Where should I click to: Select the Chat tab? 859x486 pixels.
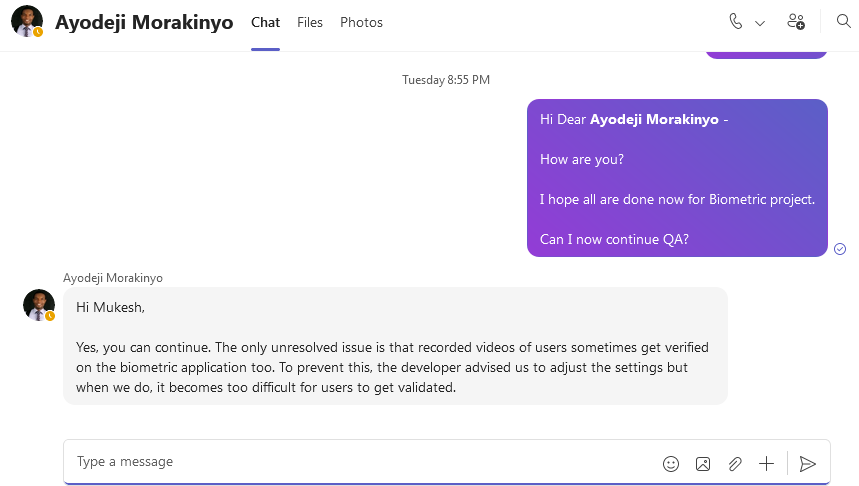tap(265, 22)
